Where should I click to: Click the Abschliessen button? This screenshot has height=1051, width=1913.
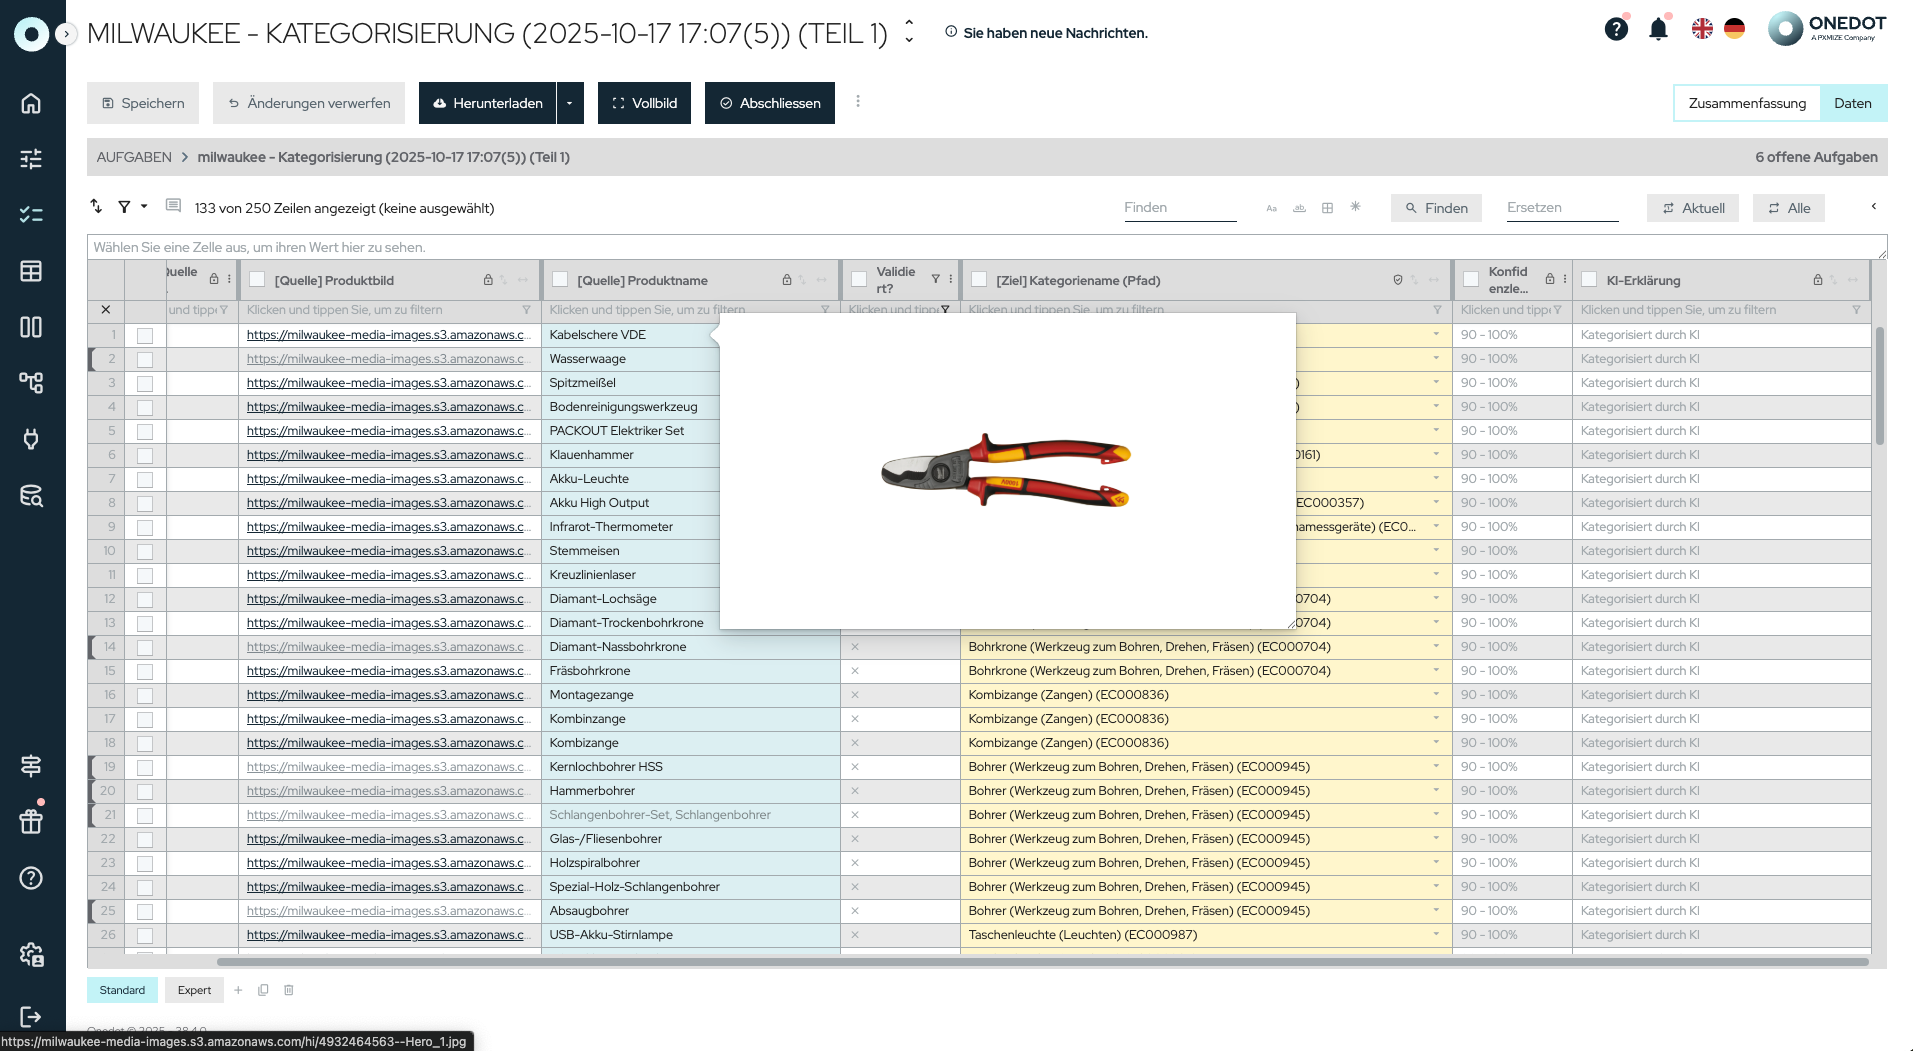[x=769, y=103]
